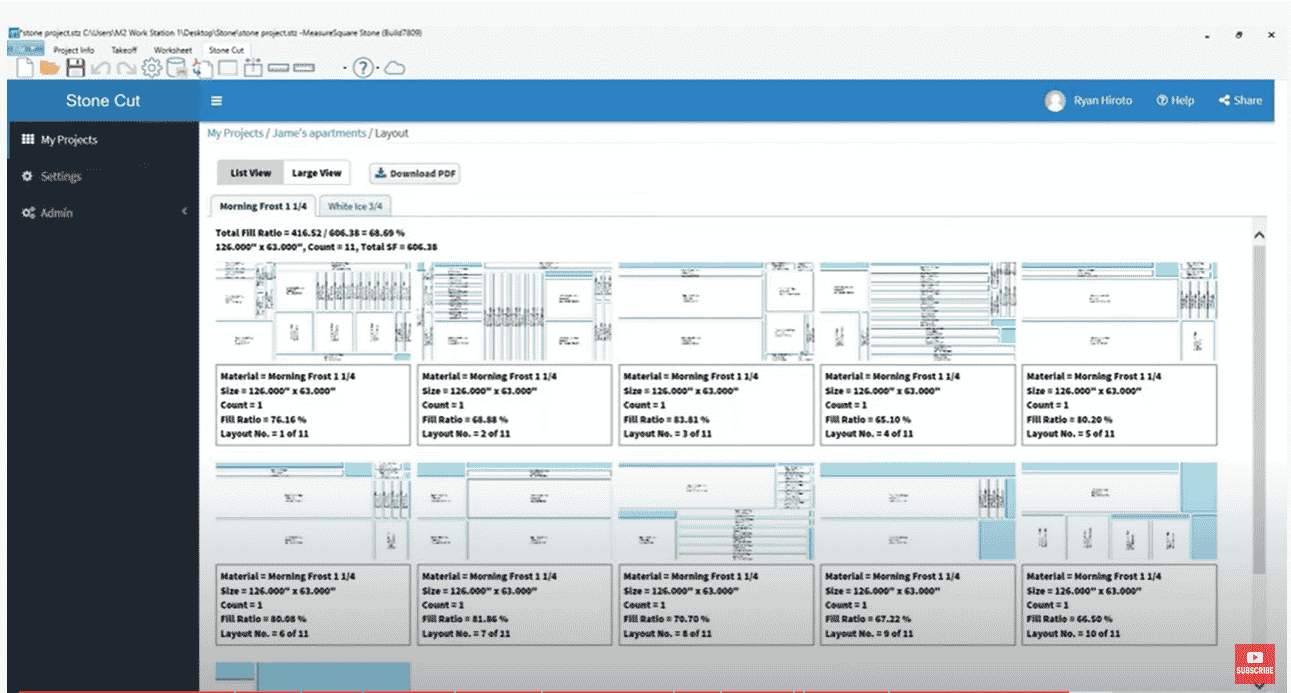Click the cogs icon next to Admin
Viewport: 1291px width, 693px height.
point(28,213)
